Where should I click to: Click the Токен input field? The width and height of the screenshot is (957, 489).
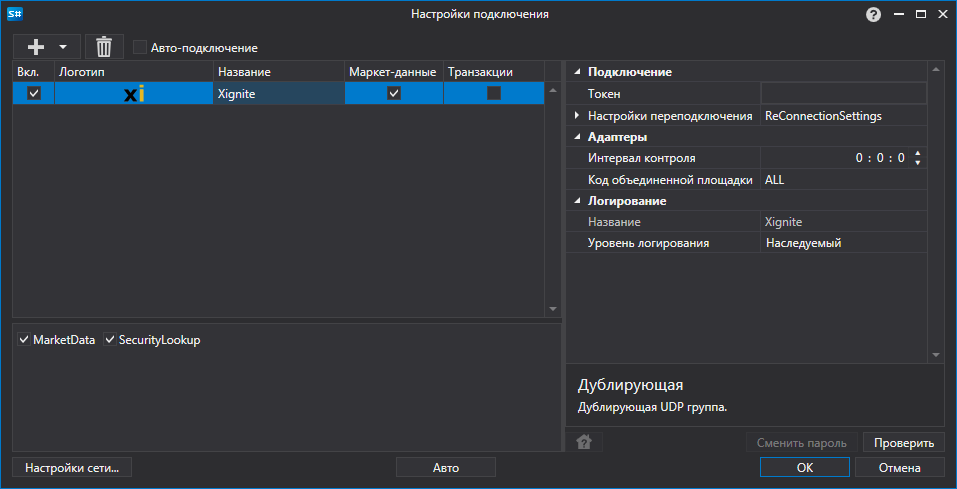pyautogui.click(x=843, y=93)
